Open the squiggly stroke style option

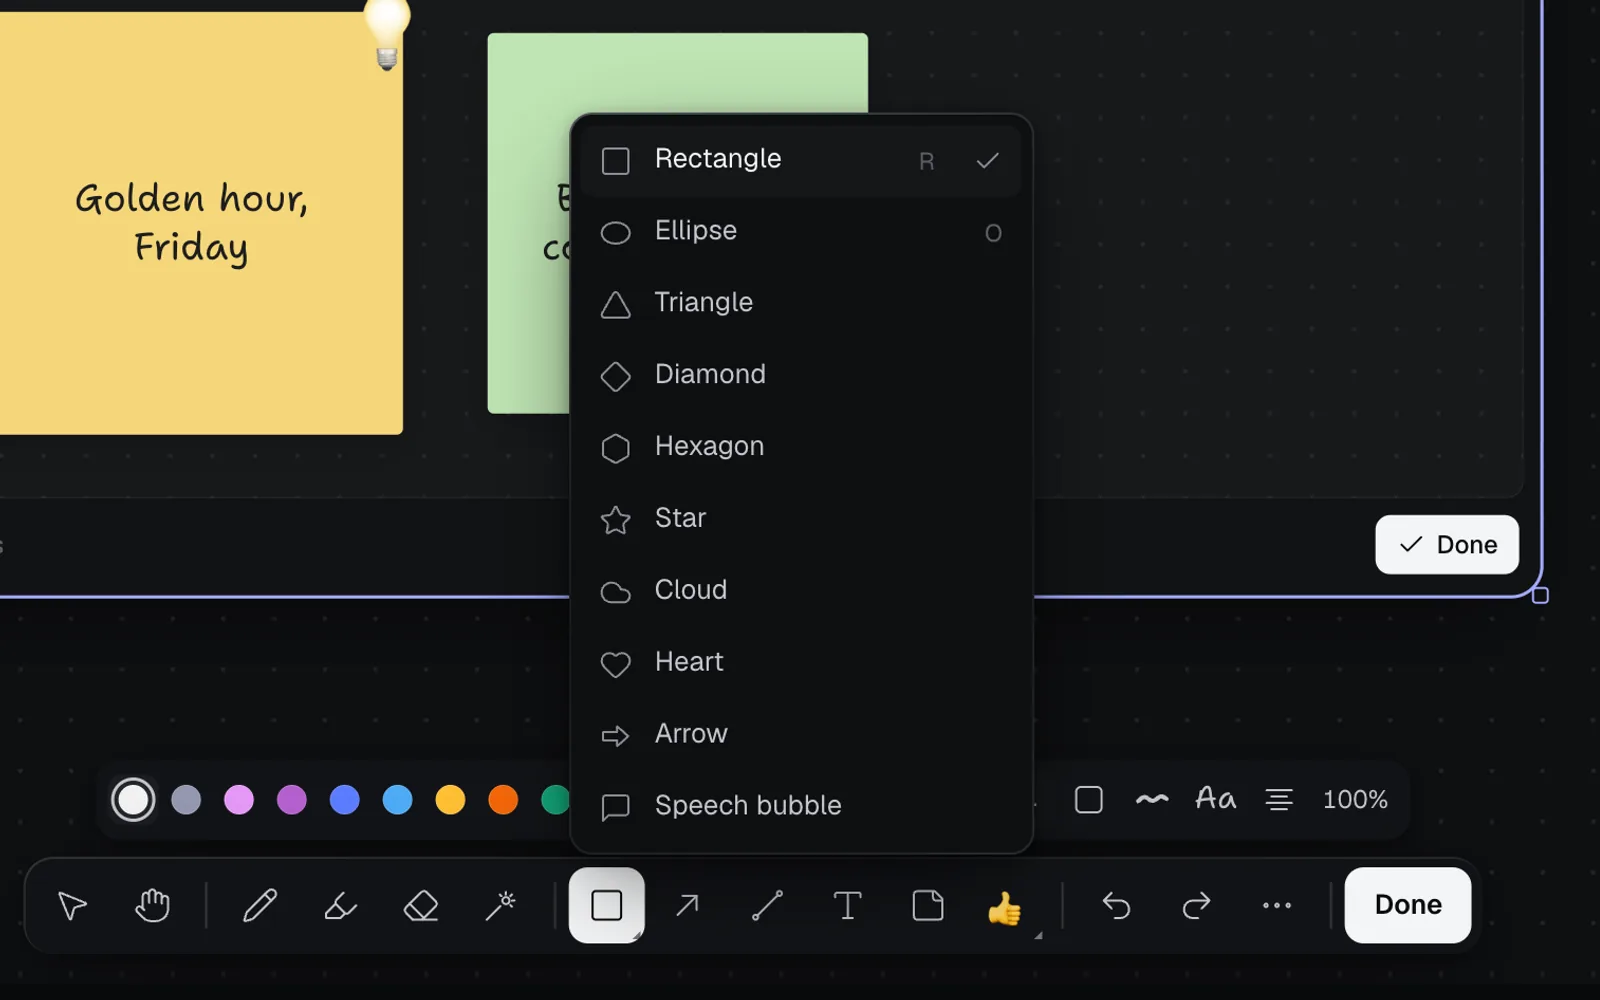1152,800
